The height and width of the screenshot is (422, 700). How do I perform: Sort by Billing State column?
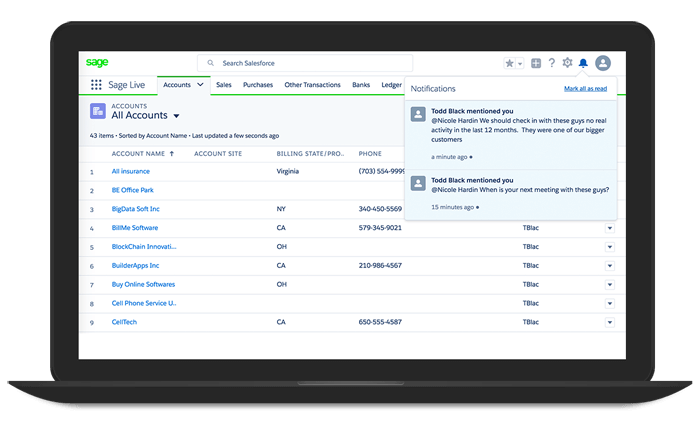click(x=310, y=154)
